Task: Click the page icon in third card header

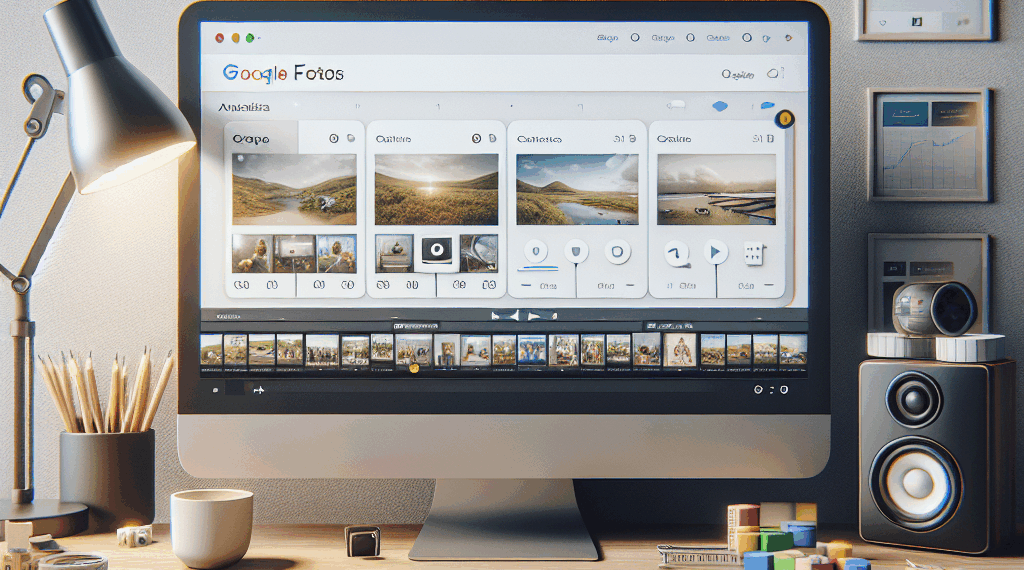Action: pyautogui.click(x=632, y=138)
